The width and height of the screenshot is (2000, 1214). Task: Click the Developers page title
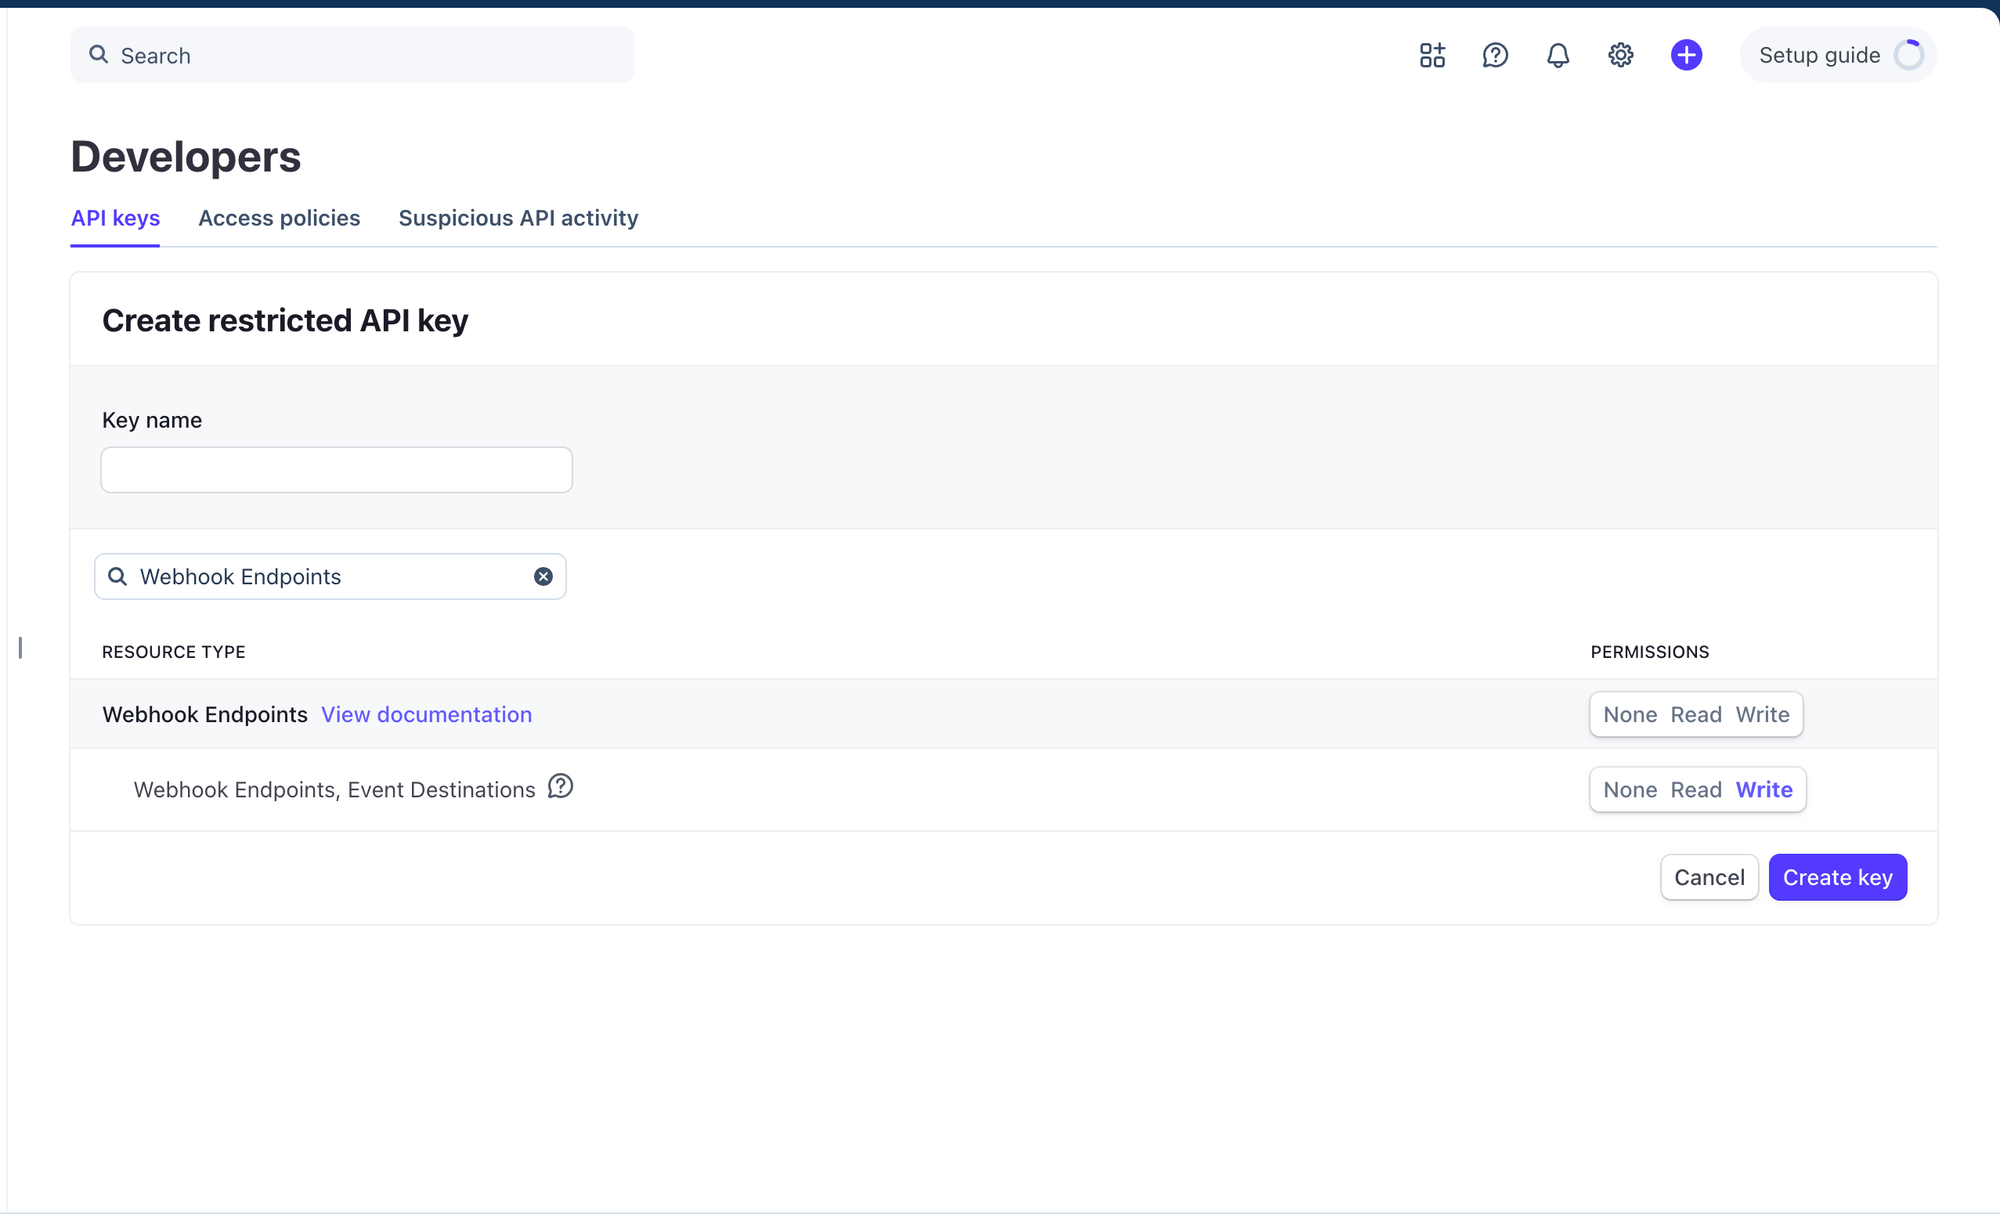[x=186, y=157]
